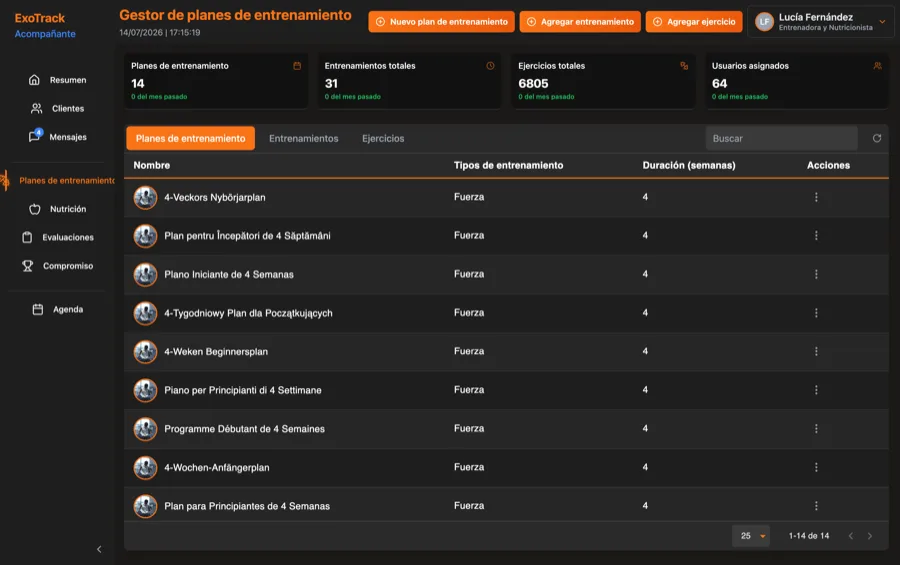Screen dimensions: 900x565
Task: Sort by the Nombre column header
Action: click(x=152, y=165)
